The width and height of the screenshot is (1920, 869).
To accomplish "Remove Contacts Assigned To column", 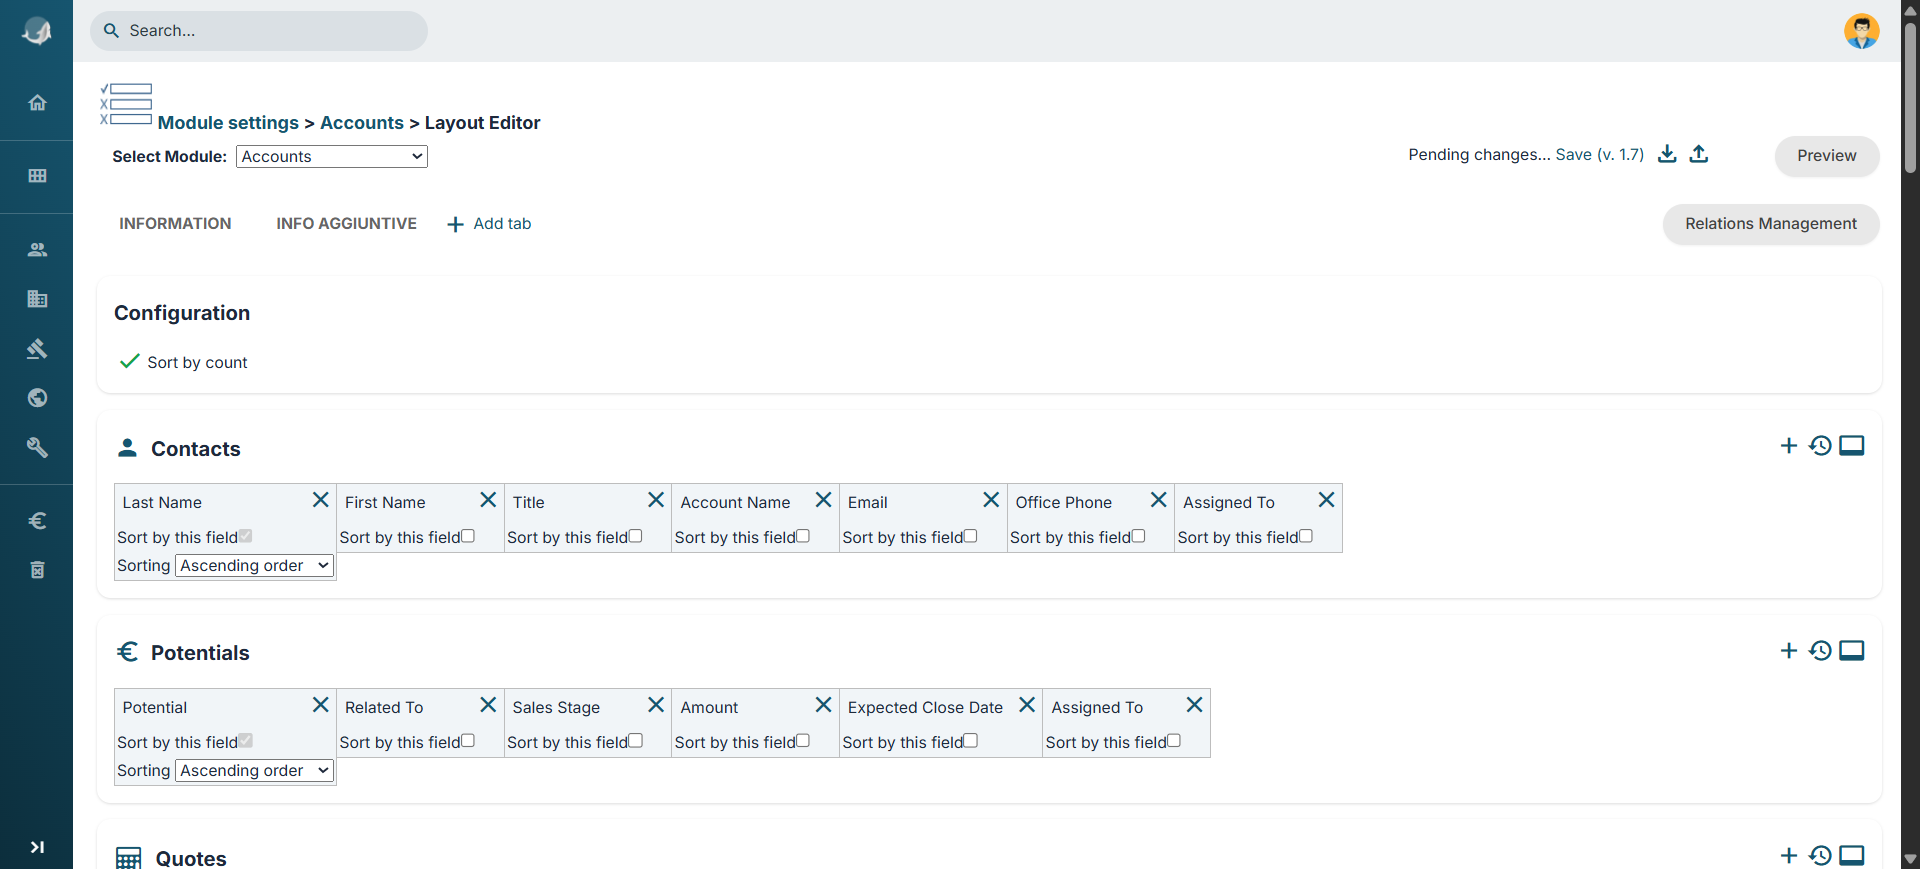I will (x=1326, y=500).
